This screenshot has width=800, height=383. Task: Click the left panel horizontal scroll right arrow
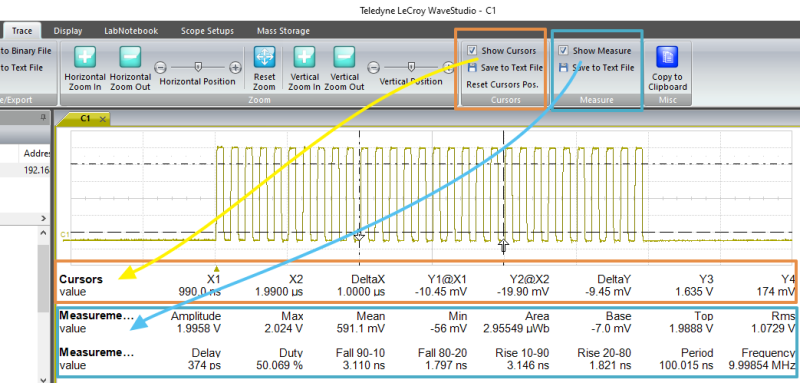43,218
